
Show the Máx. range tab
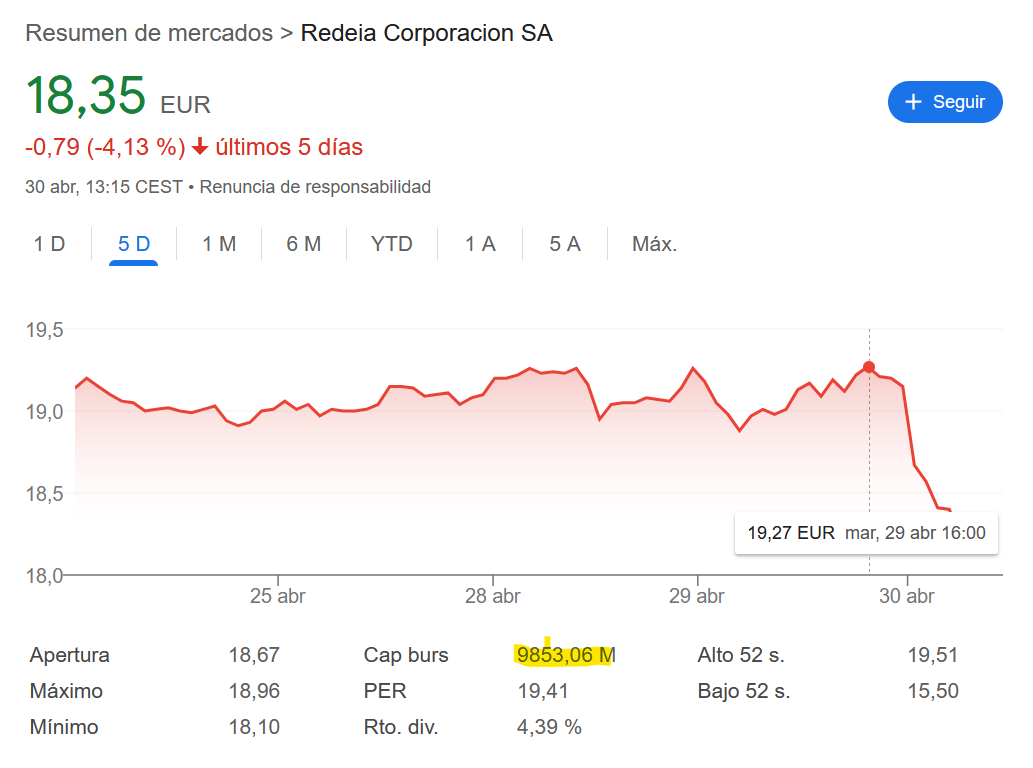coord(654,244)
